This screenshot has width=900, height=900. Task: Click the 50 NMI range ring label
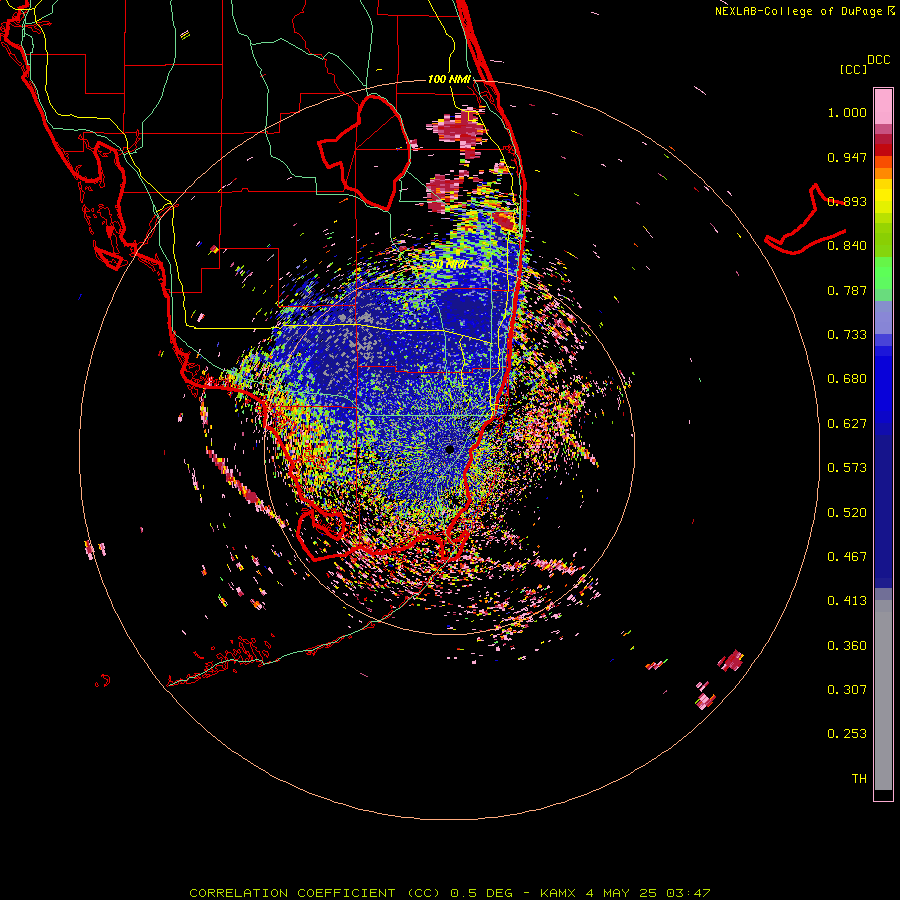(450, 265)
